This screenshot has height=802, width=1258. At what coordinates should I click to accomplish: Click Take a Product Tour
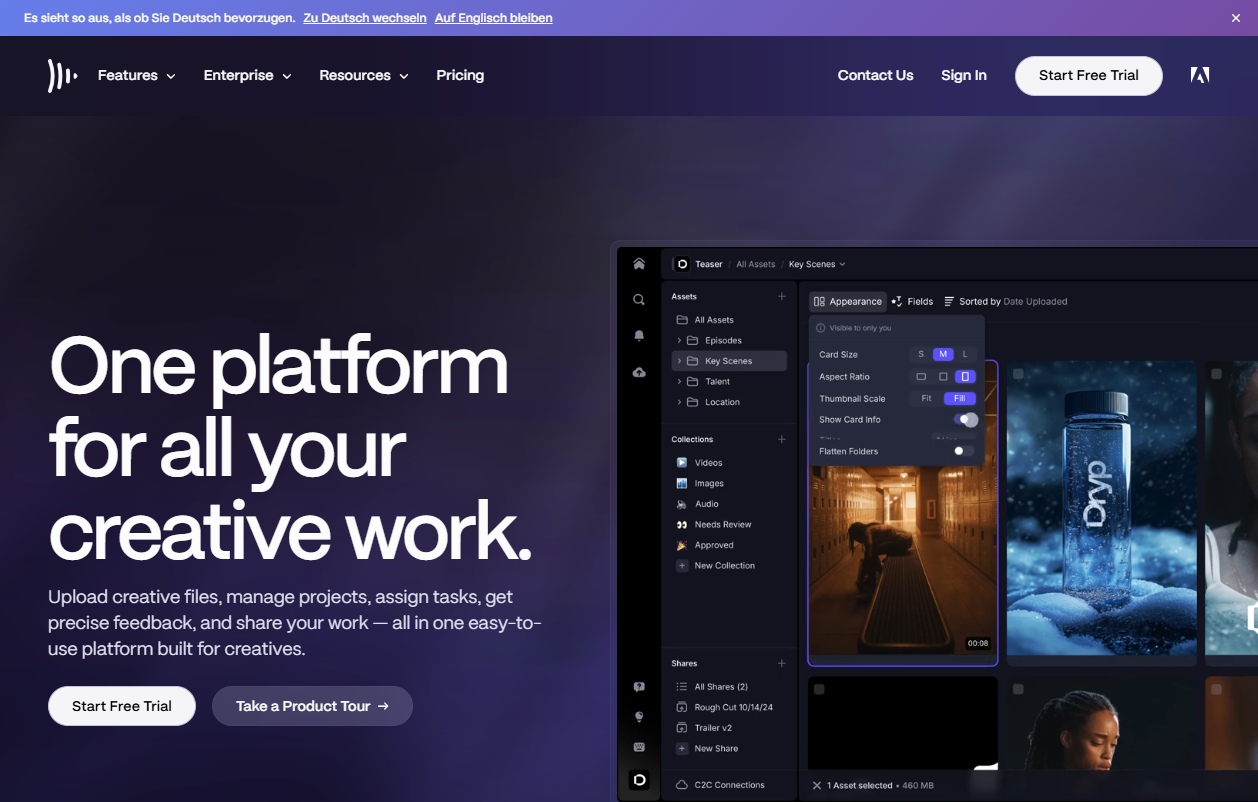coord(312,706)
